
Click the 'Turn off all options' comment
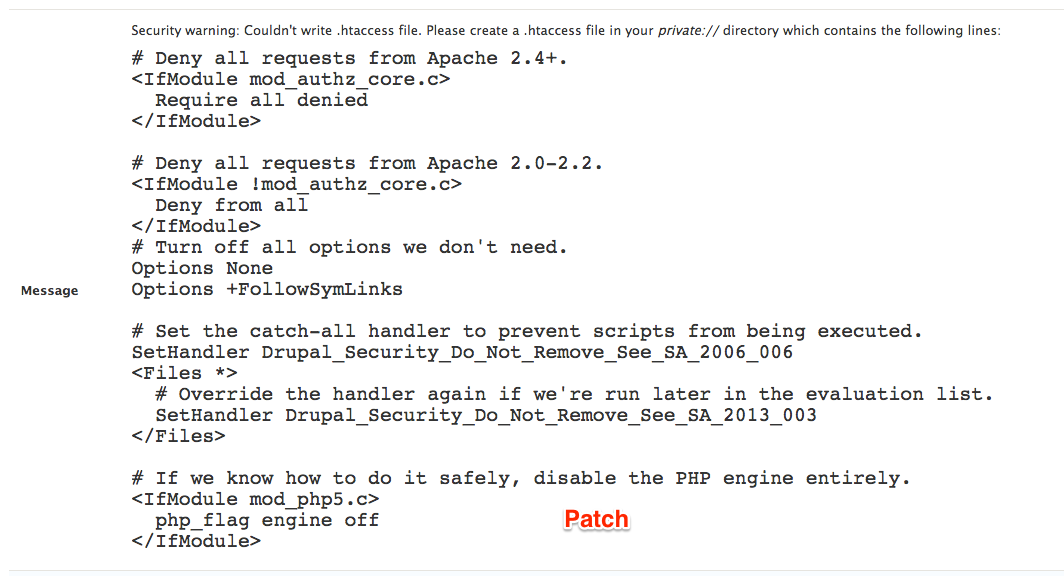click(x=349, y=248)
